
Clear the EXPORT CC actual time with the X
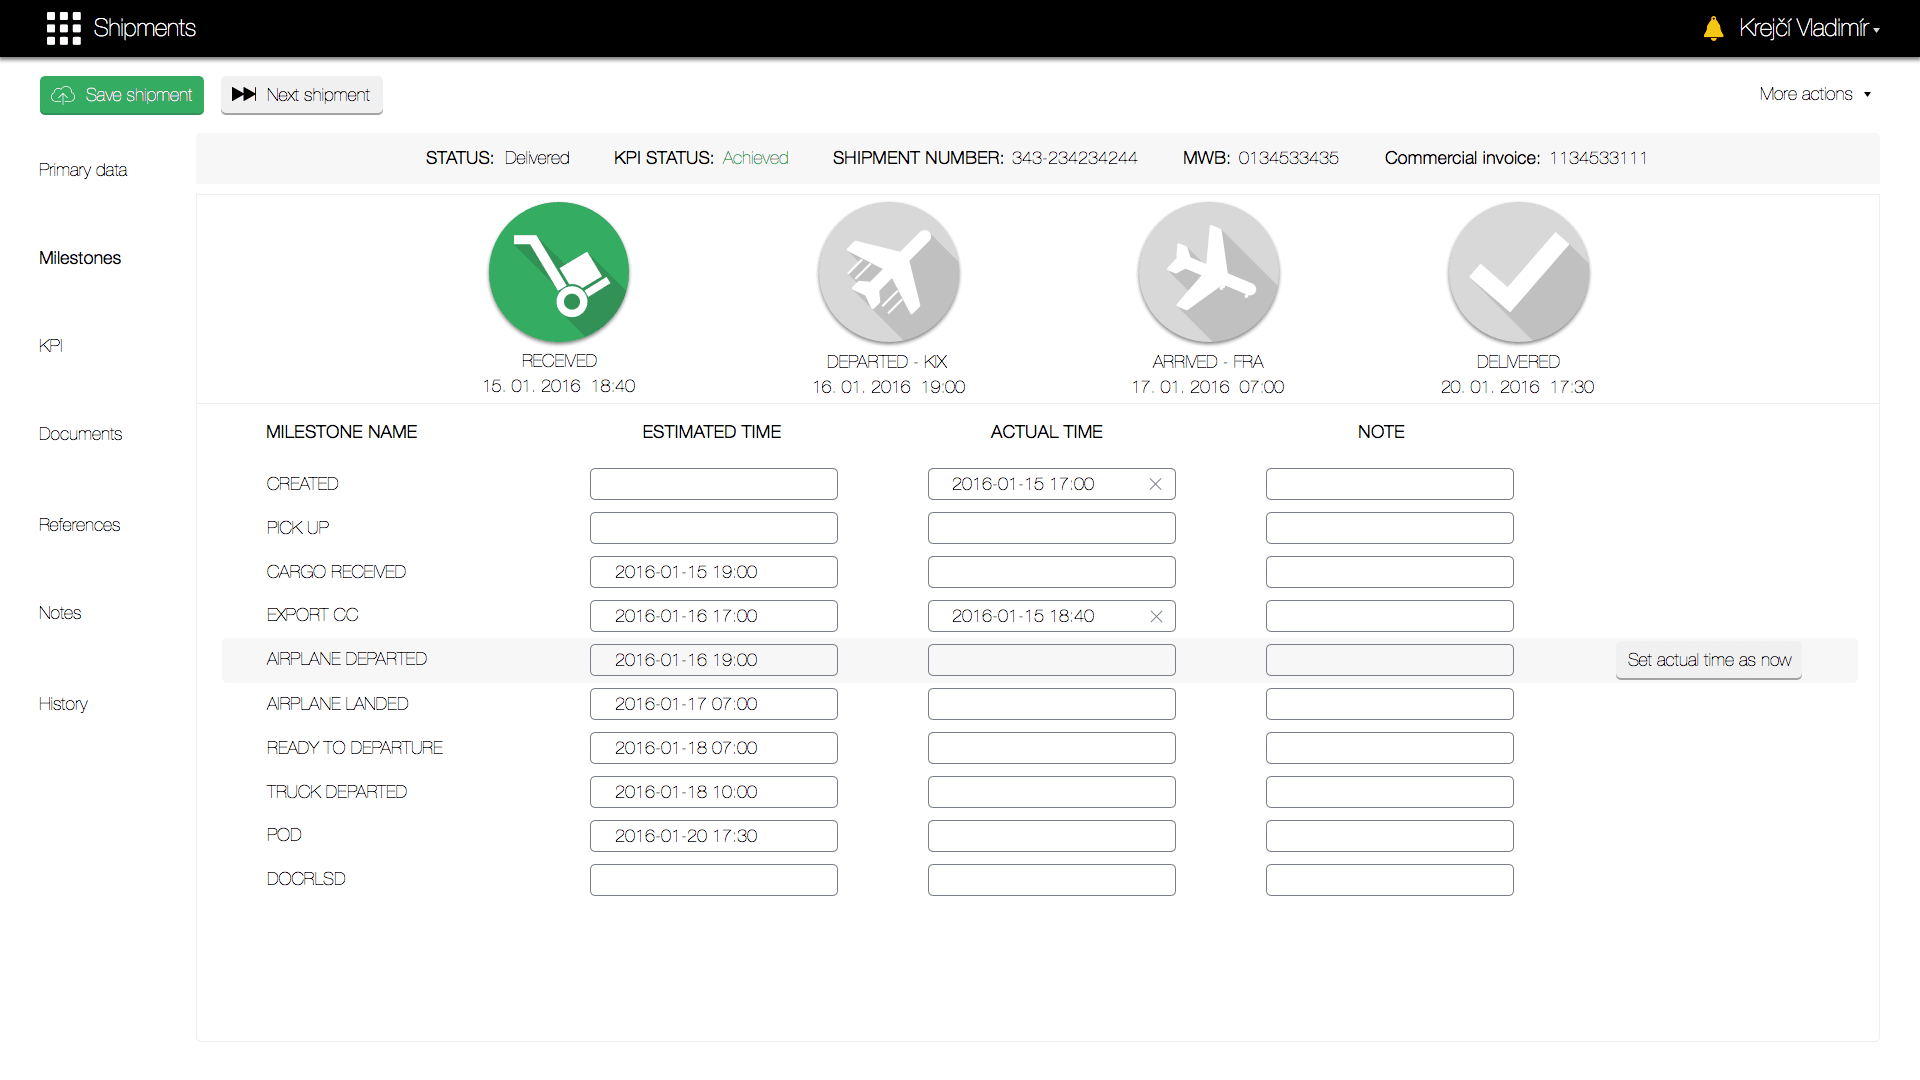[x=1155, y=616]
